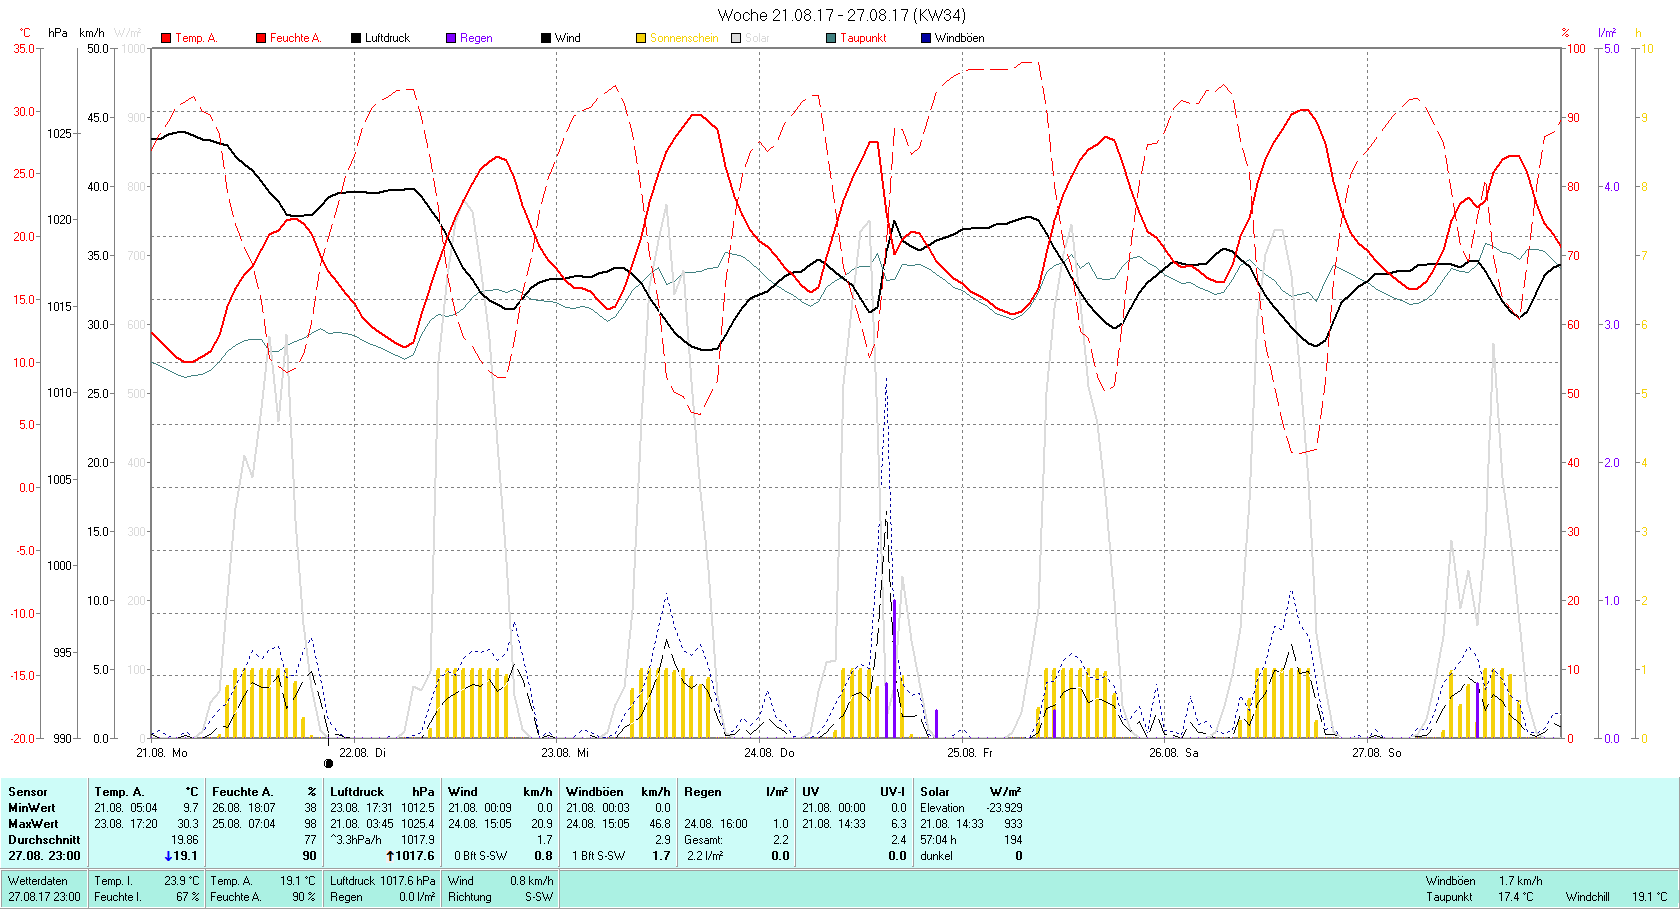Click the maximum solar value '933'
This screenshot has height=909, width=1680.
tap(1013, 824)
